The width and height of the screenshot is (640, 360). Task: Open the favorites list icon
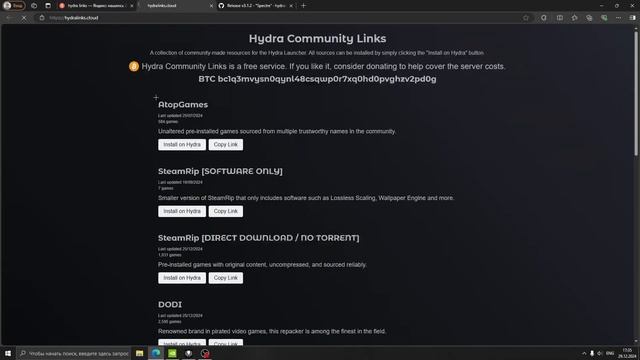[574, 18]
